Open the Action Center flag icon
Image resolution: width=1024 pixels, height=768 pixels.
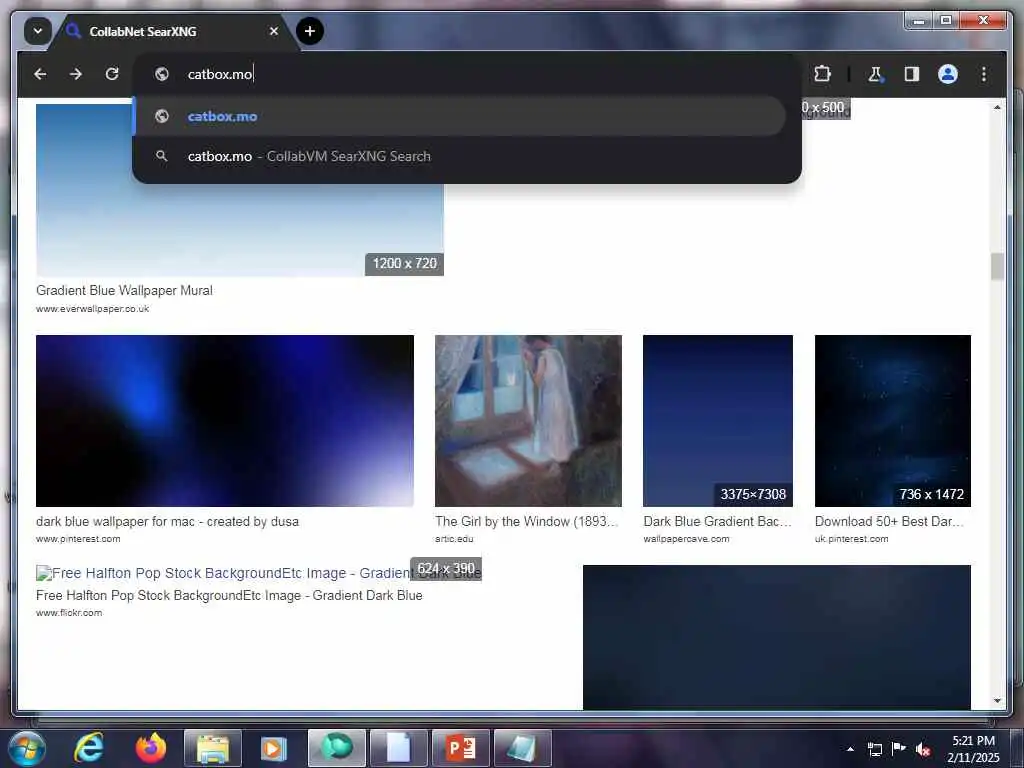click(899, 749)
